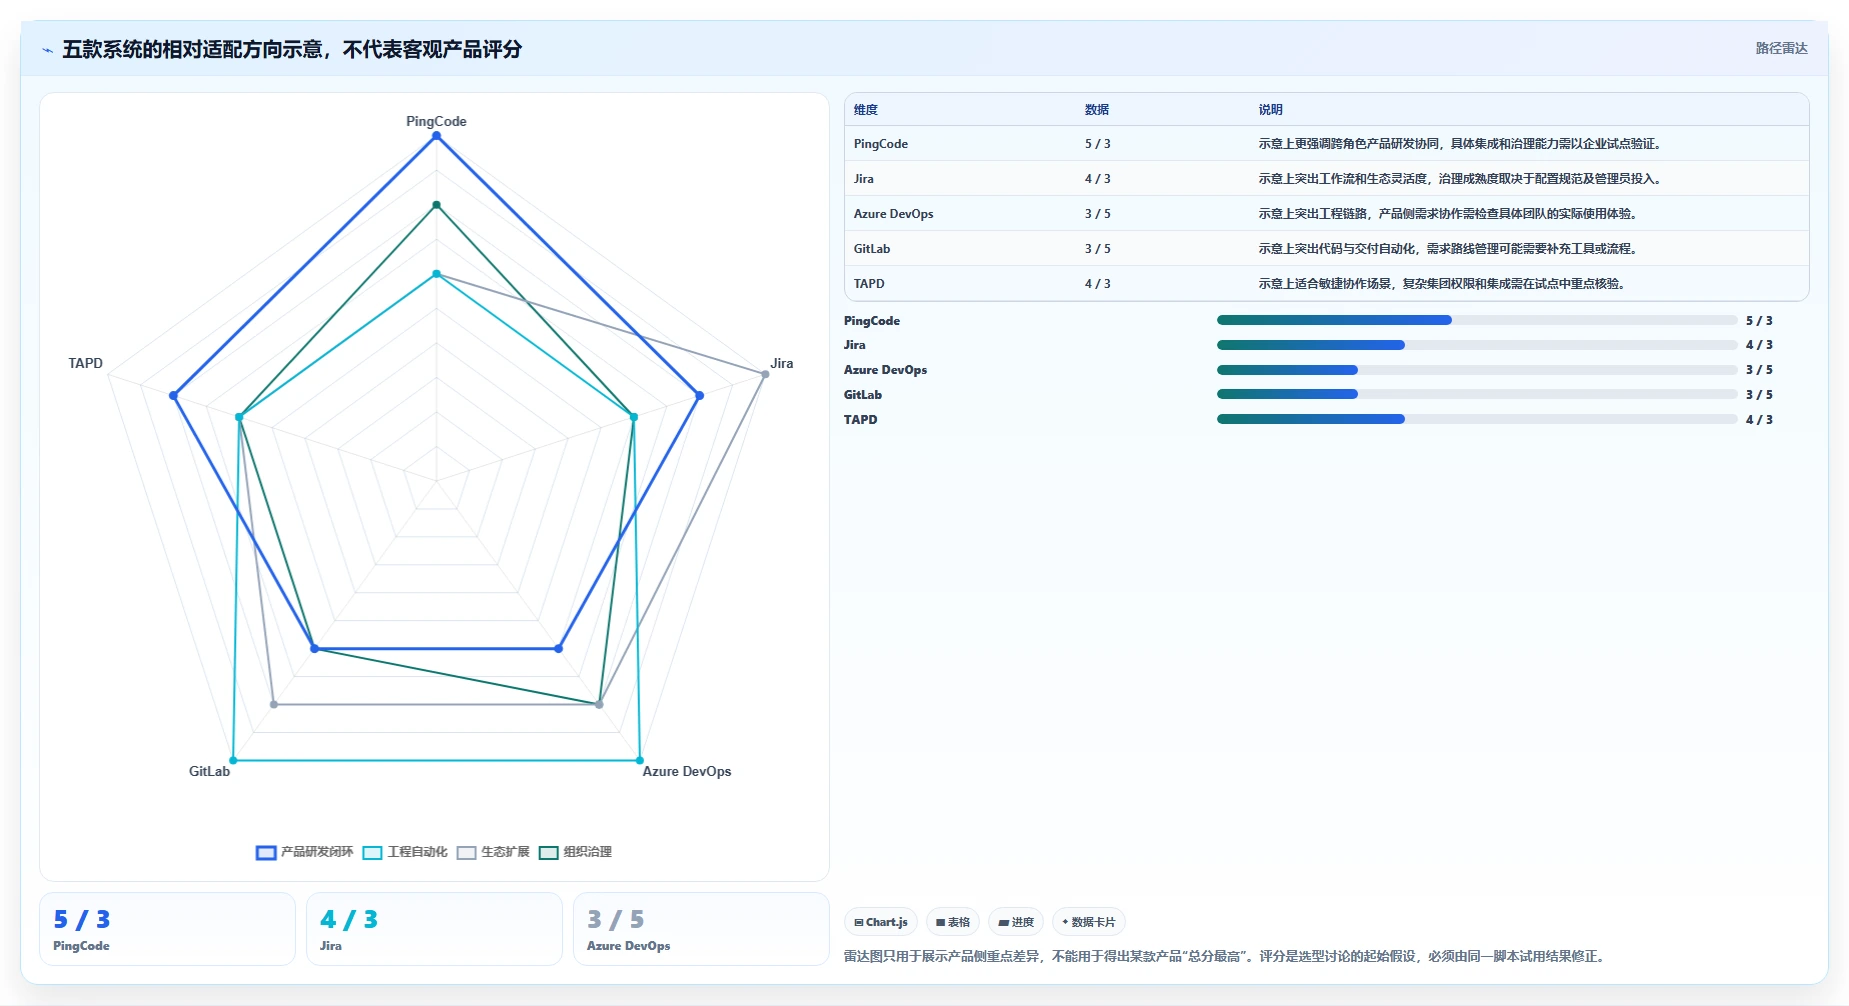Click the blue data point at the PingCode vertex
Image resolution: width=1849 pixels, height=1006 pixels.
[436, 137]
